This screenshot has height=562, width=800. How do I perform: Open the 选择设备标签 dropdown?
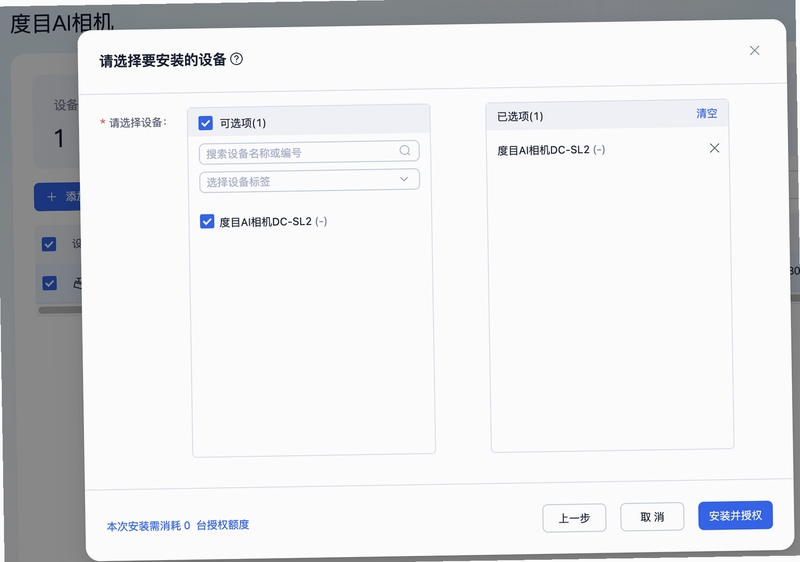pyautogui.click(x=309, y=181)
